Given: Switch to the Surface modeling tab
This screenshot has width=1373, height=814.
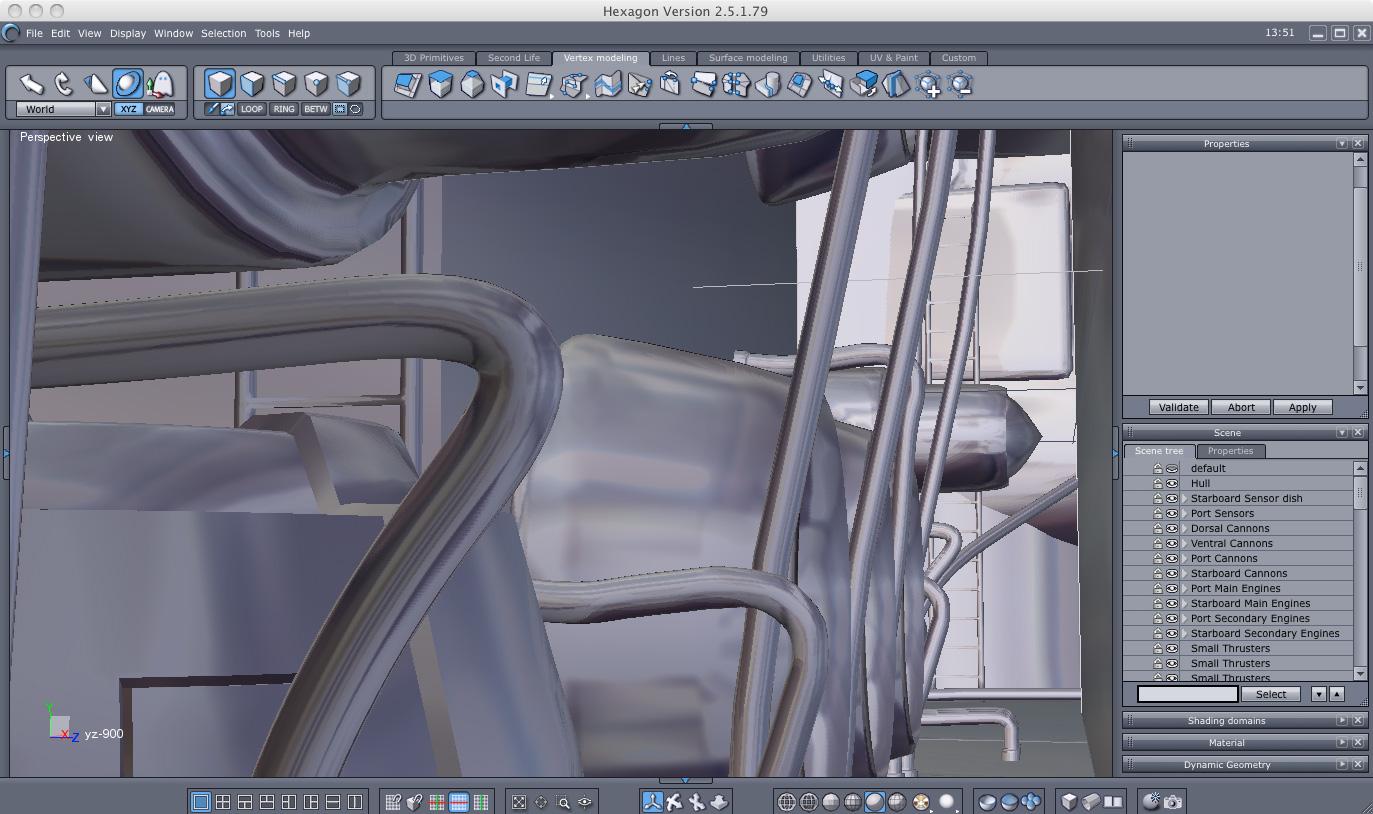Looking at the screenshot, I should [748, 58].
